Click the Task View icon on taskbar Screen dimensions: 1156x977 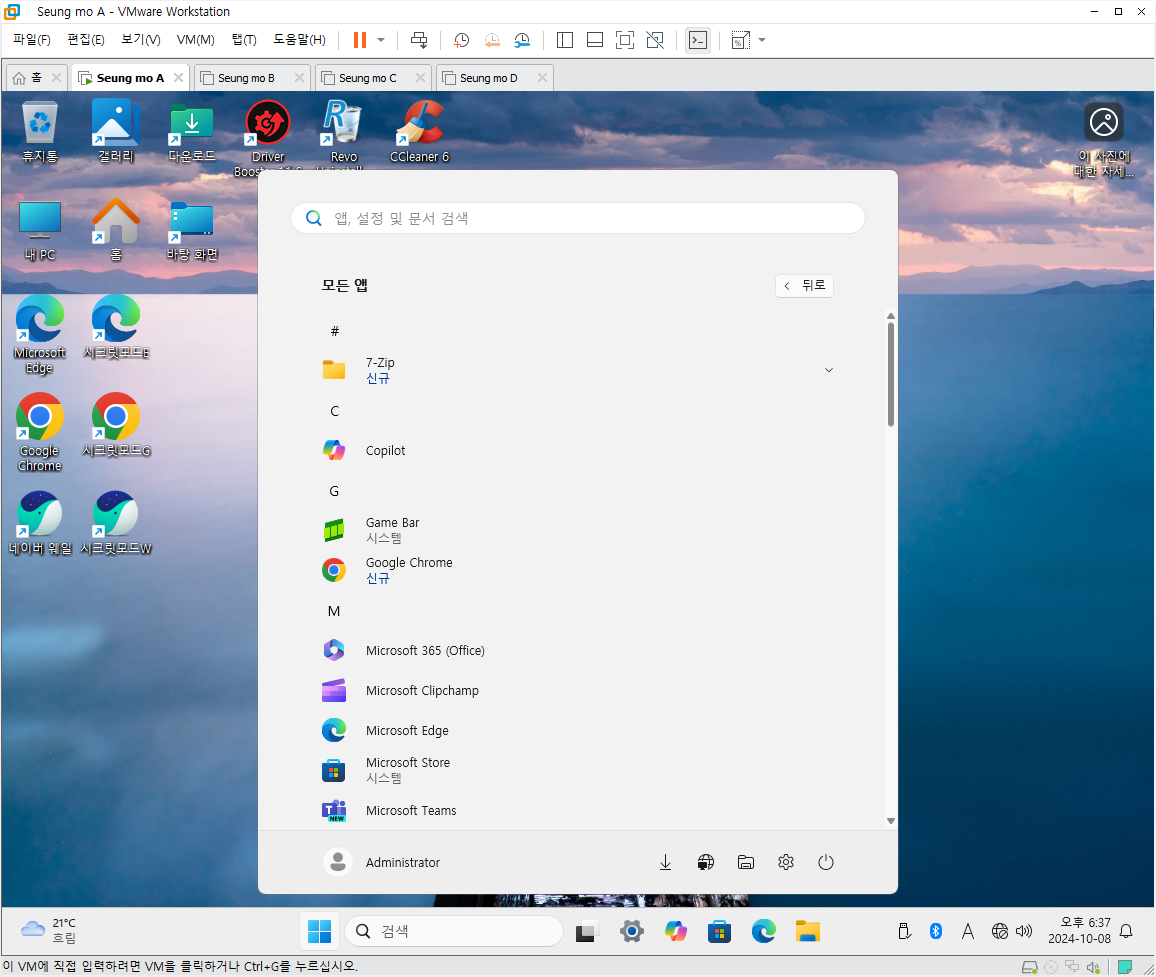[x=587, y=931]
